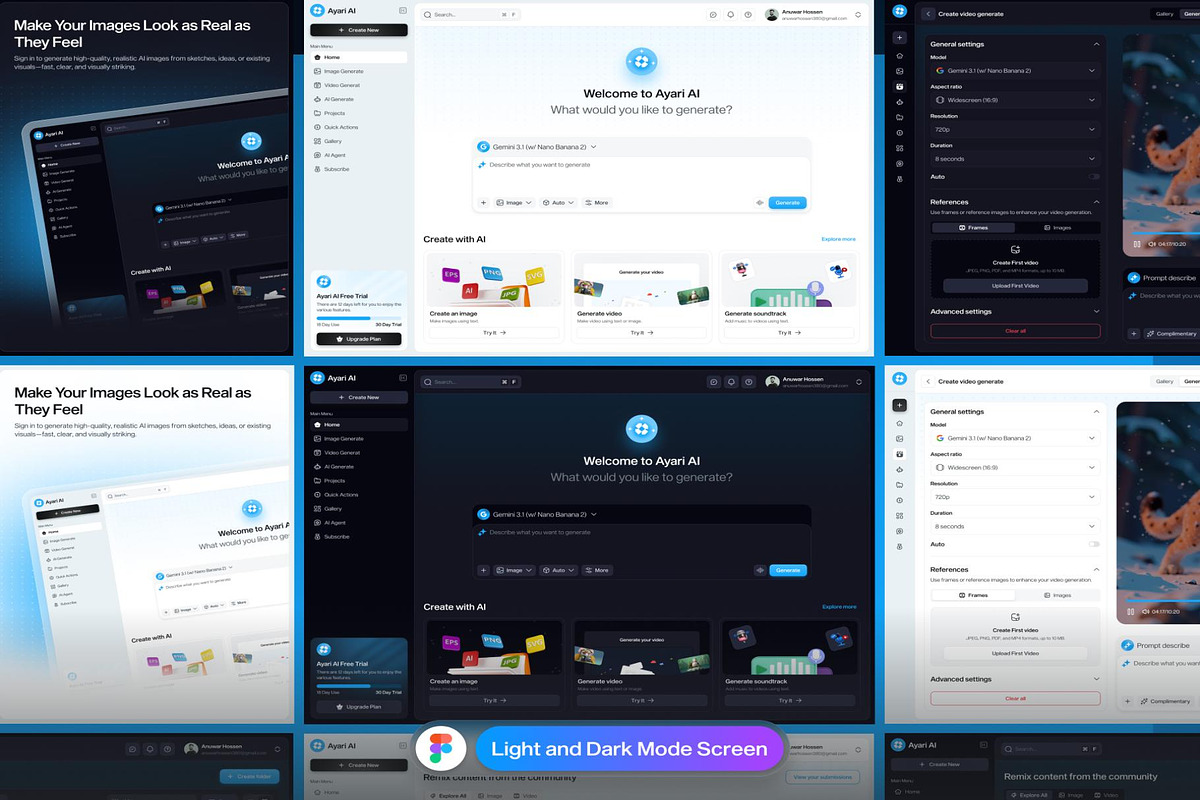The width and height of the screenshot is (1200, 800).
Task: Click Upload First Video in dark video screen
Action: (1015, 286)
